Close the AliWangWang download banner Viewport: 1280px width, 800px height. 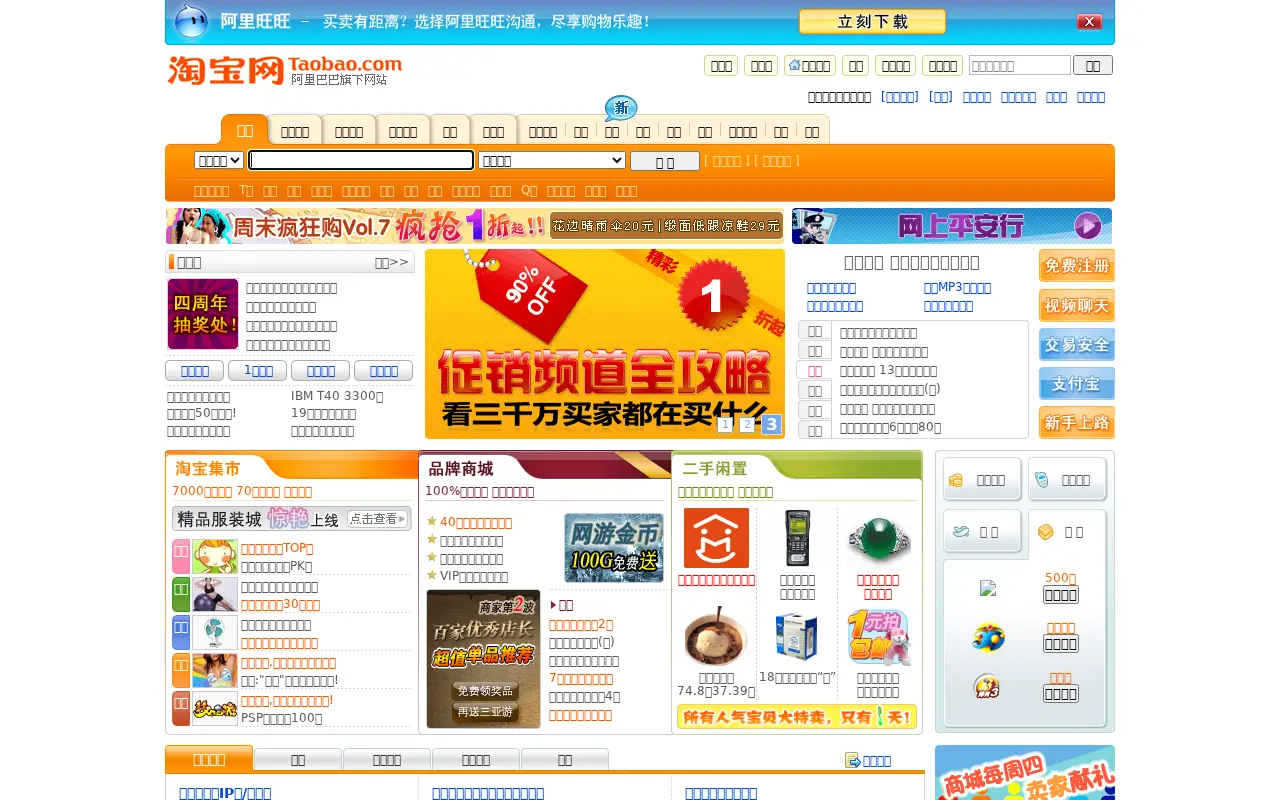coord(1089,22)
